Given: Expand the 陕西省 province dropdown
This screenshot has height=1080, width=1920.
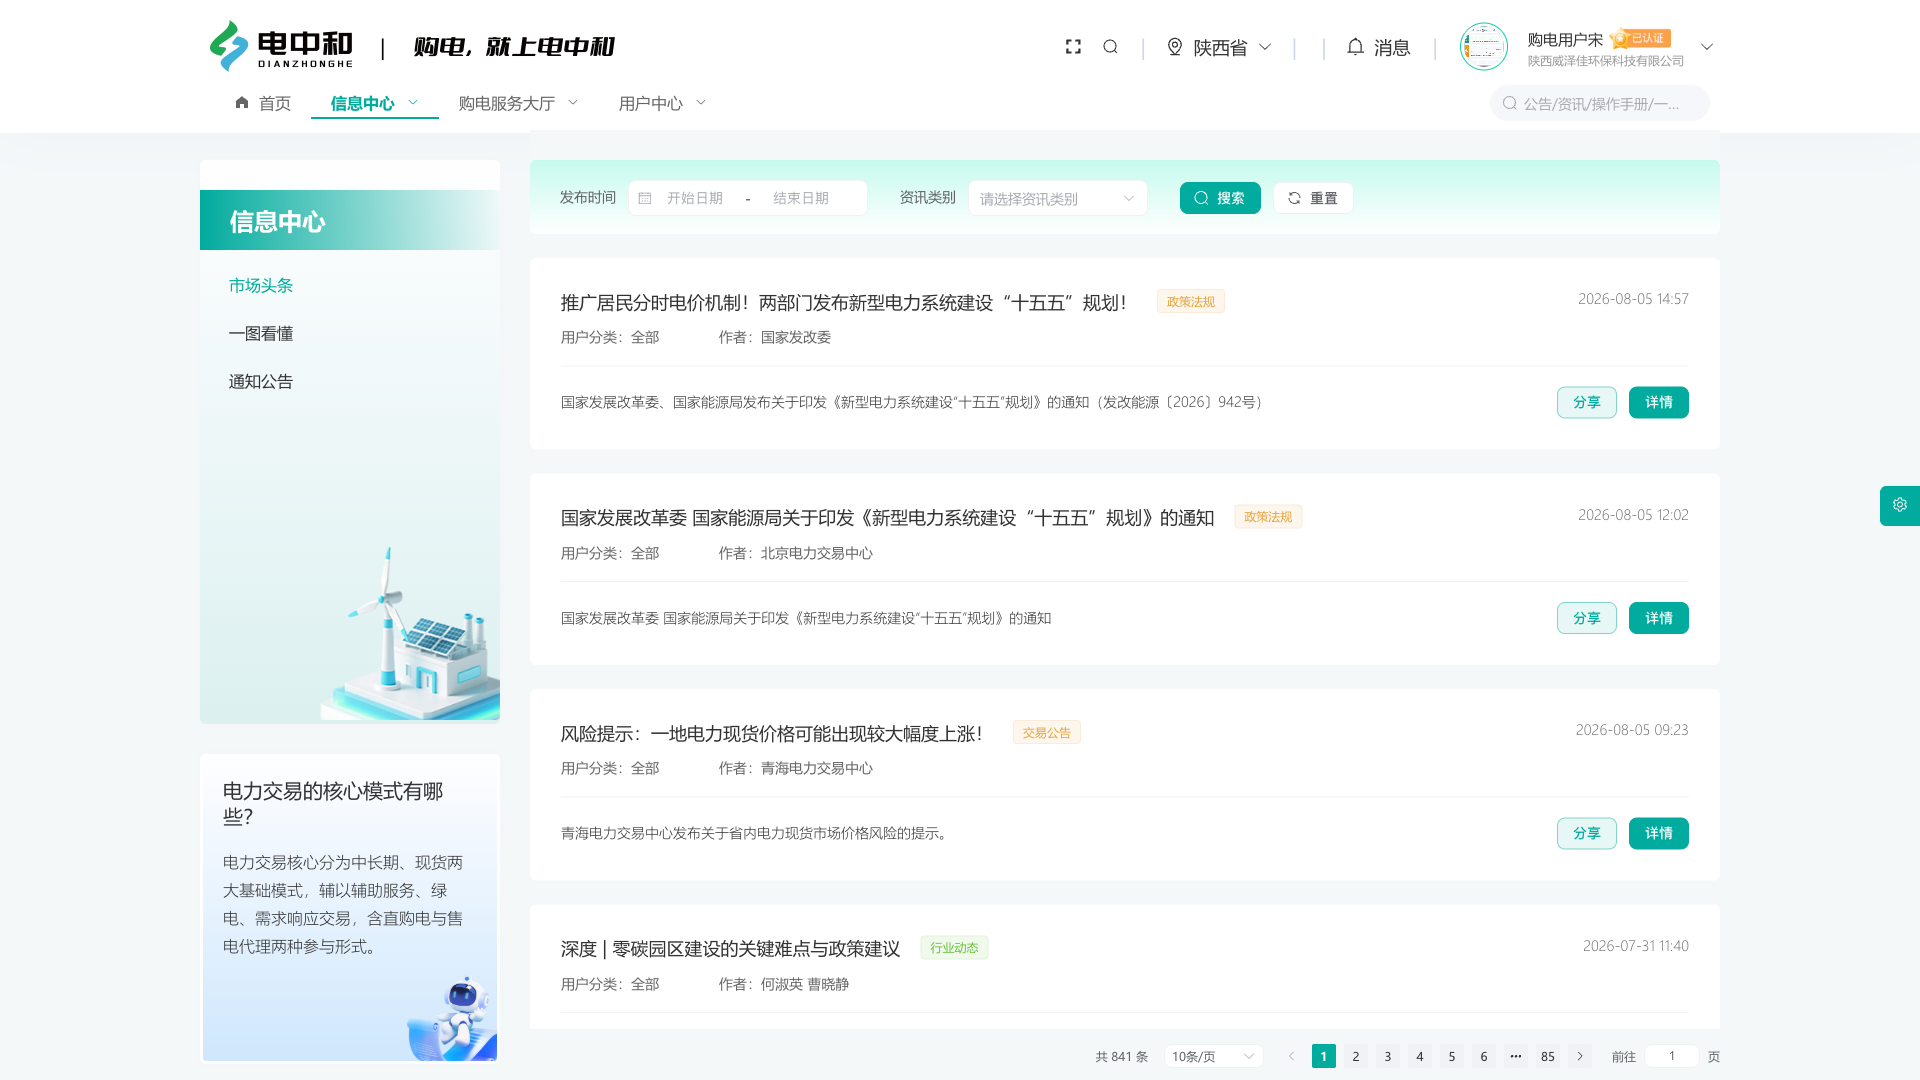Looking at the screenshot, I should pyautogui.click(x=1265, y=47).
